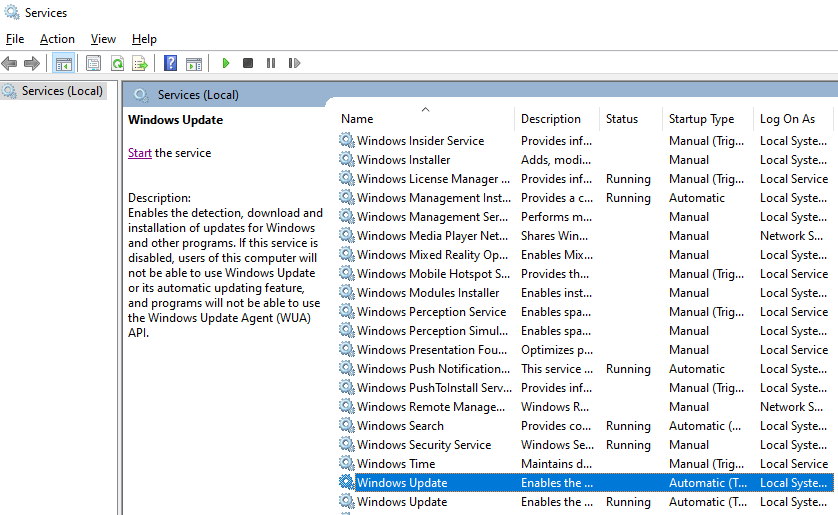Click the Pause Service icon

tap(271, 63)
